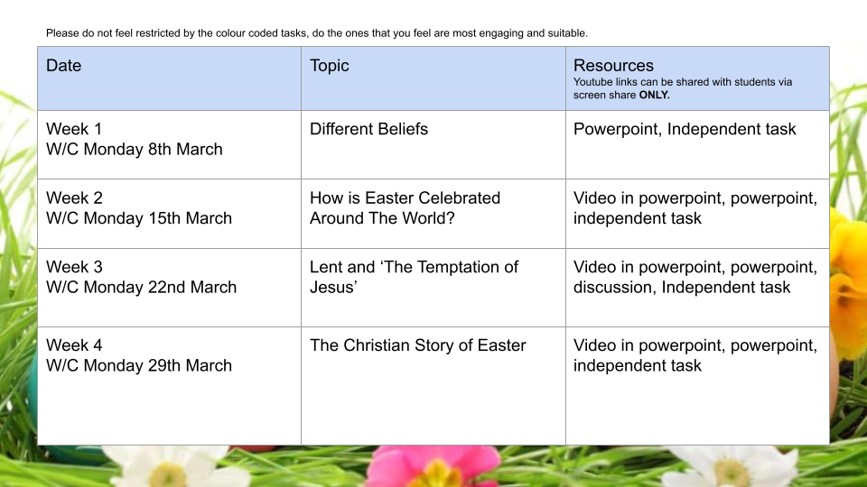
Task: Select 'Powerpoint, Independent task' resources cell
Action: (x=697, y=145)
